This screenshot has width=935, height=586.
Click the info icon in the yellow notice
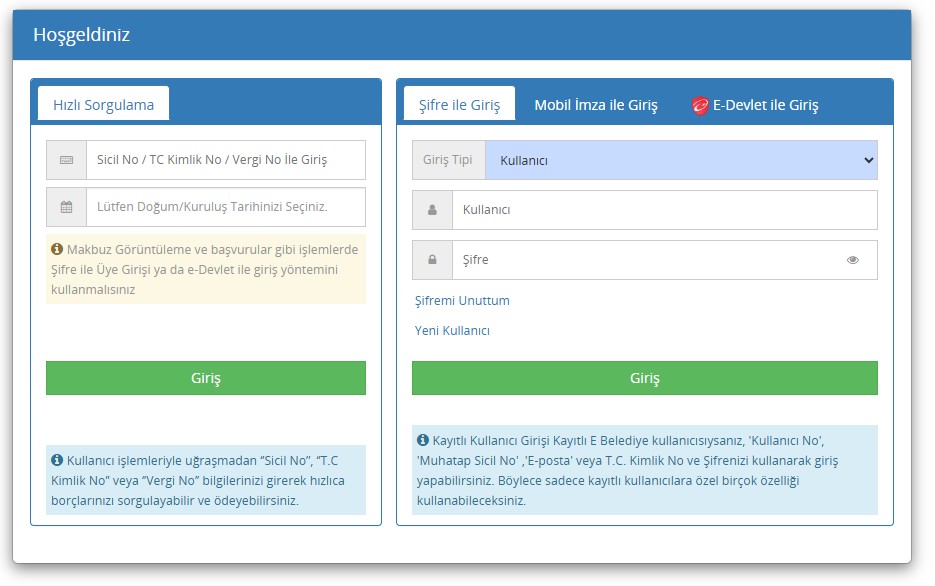57,248
